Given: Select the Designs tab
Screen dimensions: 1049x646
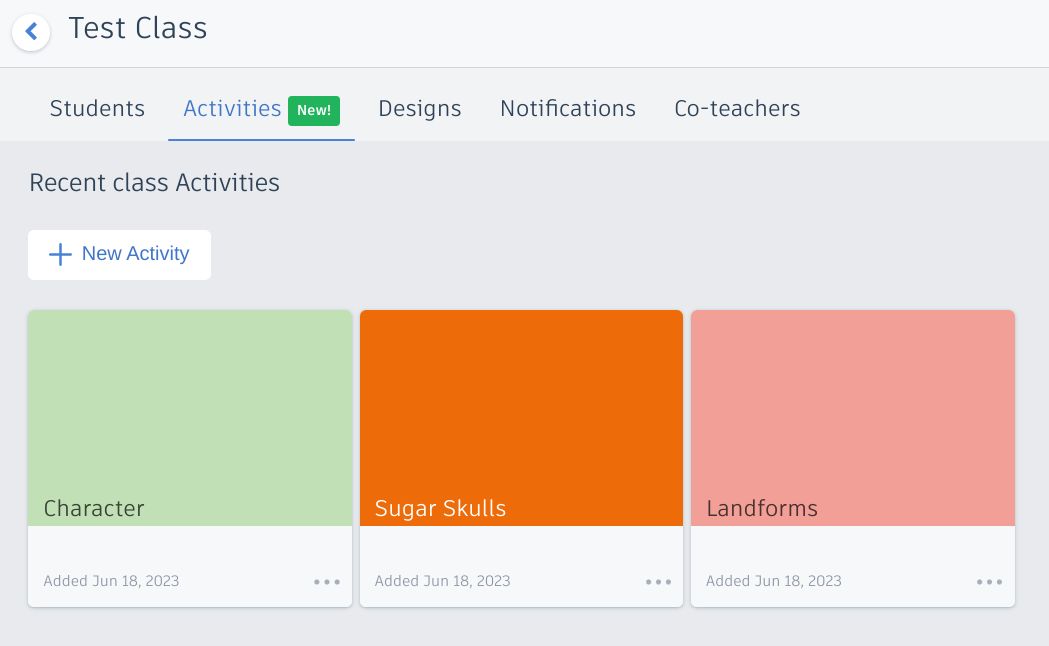Looking at the screenshot, I should coord(419,109).
